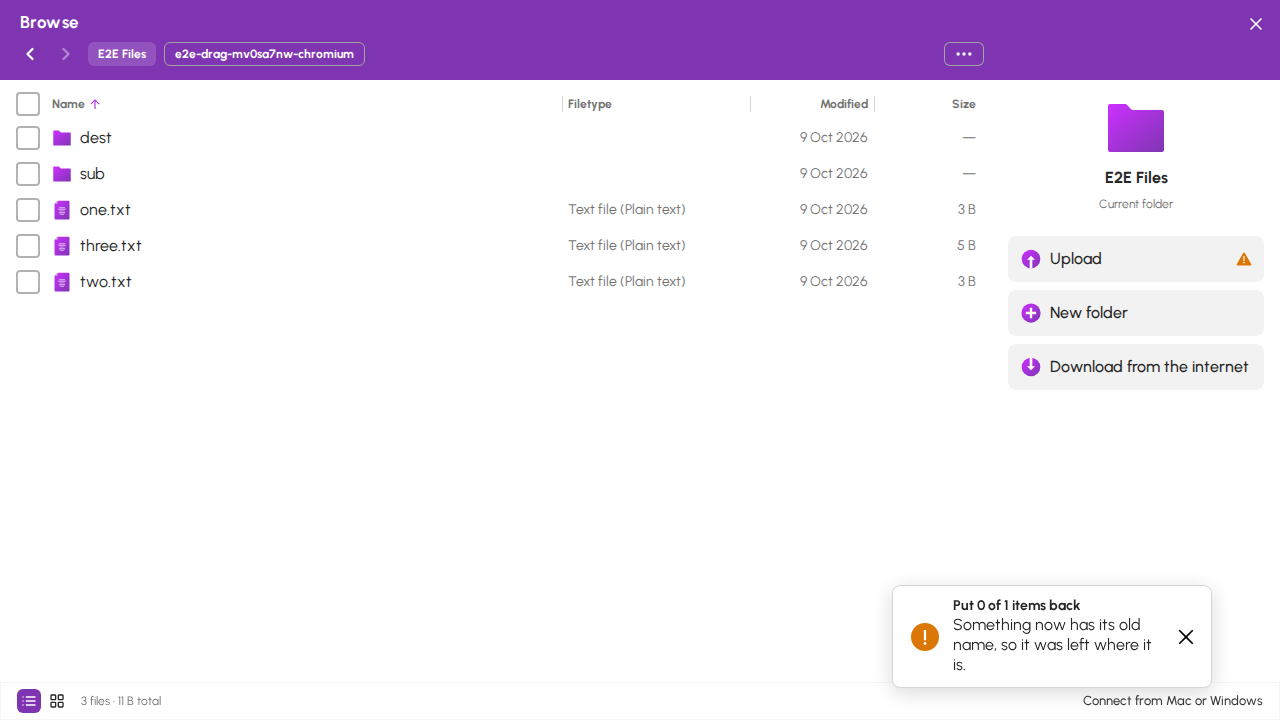Click the one.txt file icon

62,210
